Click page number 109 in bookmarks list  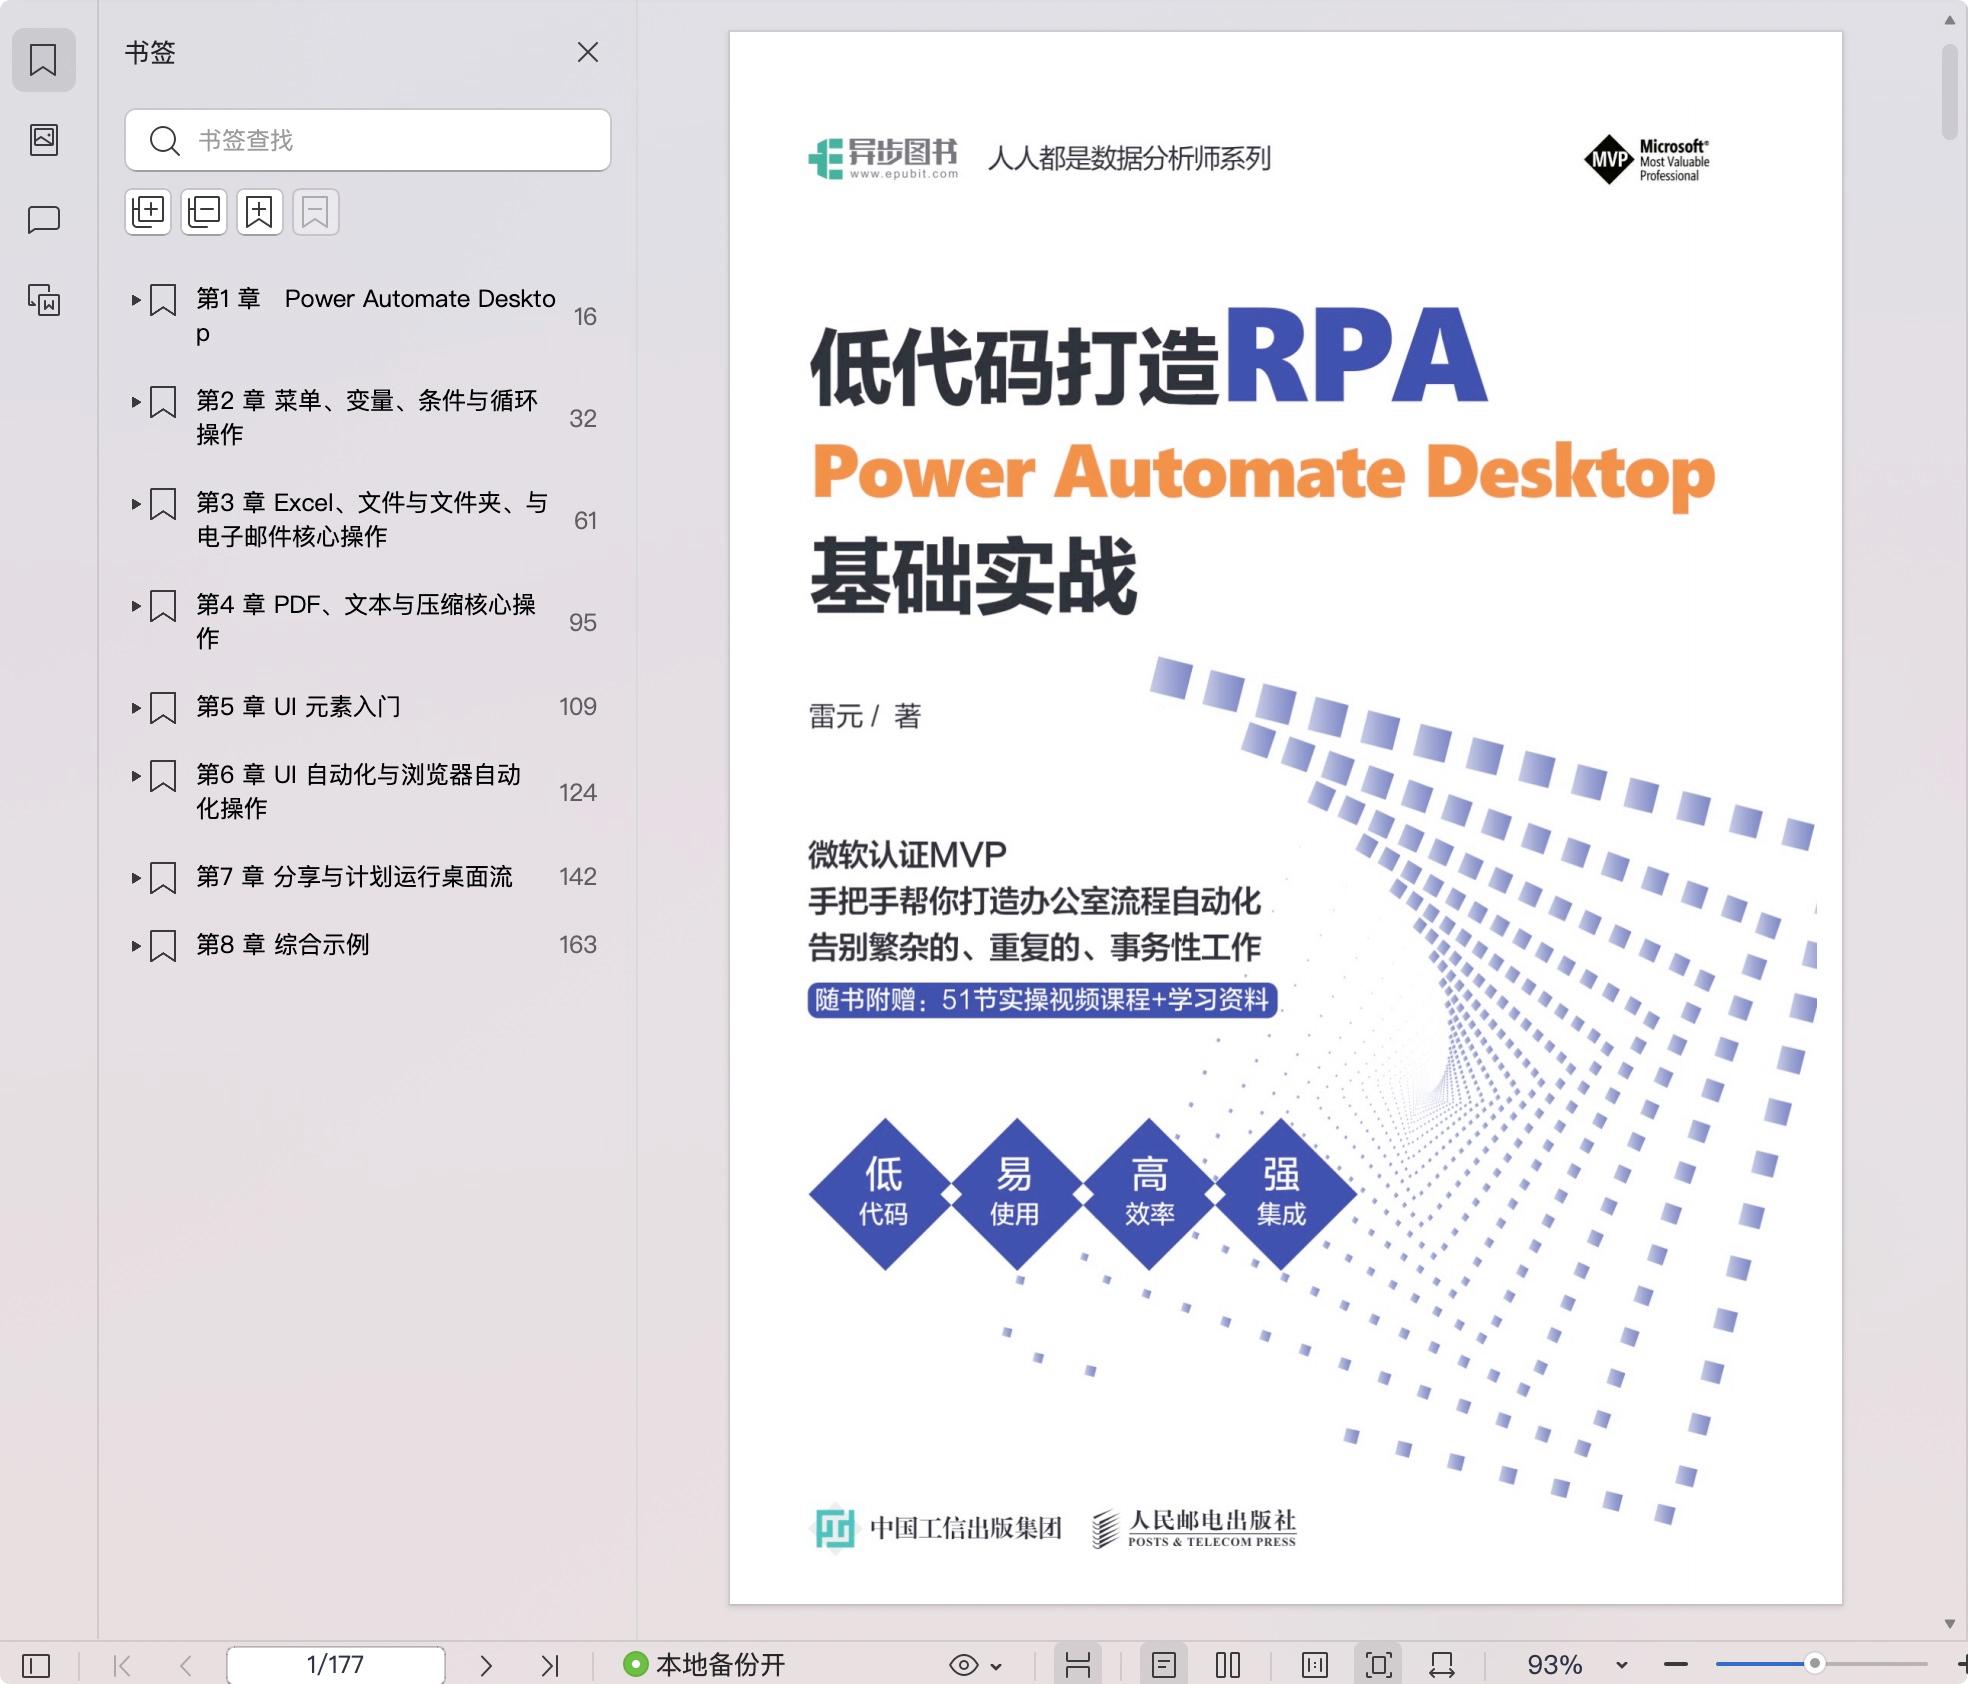tap(577, 707)
